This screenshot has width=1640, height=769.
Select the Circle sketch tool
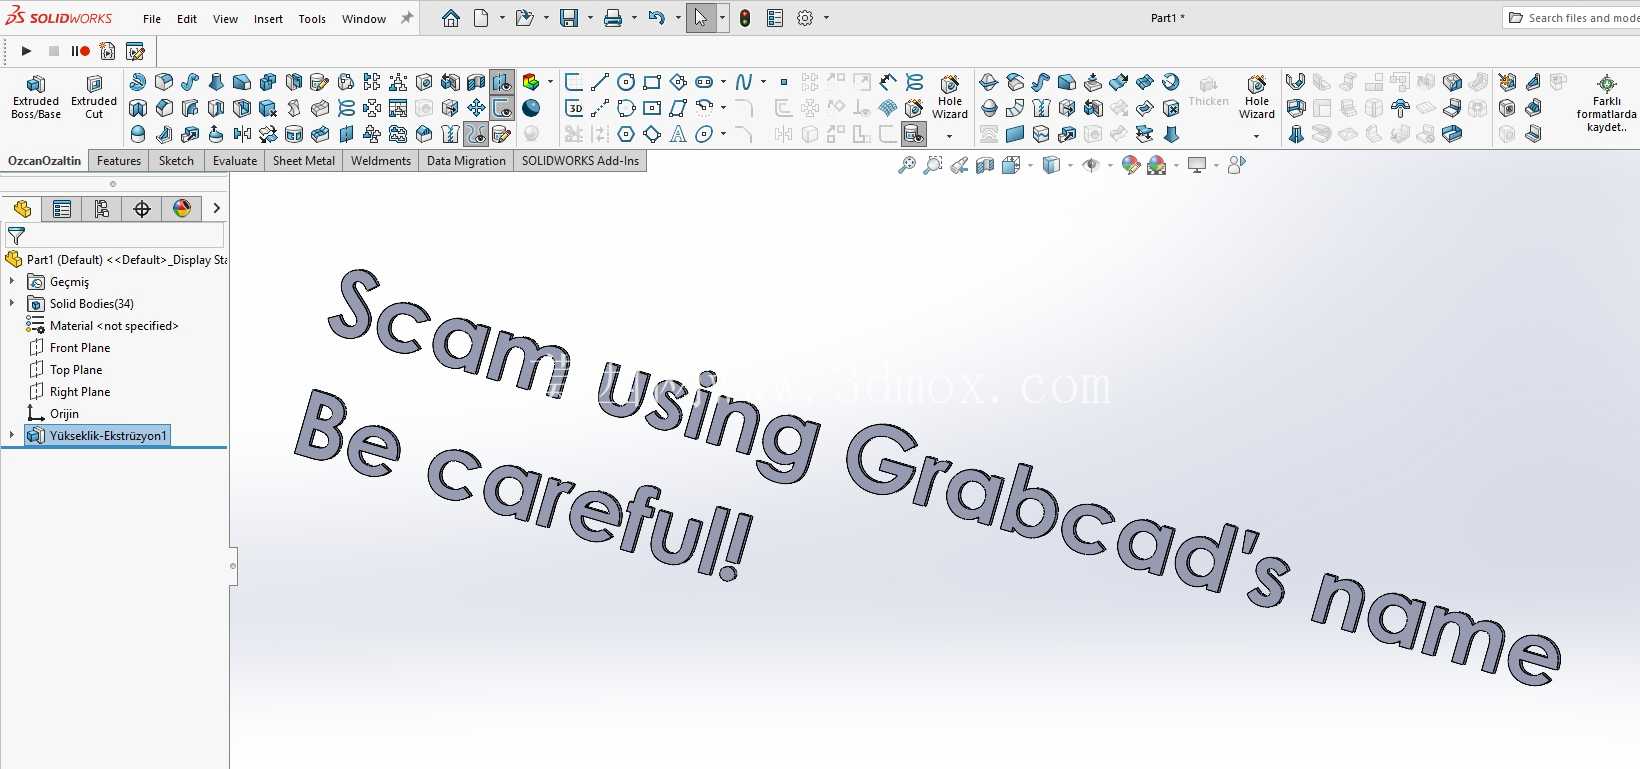click(626, 82)
